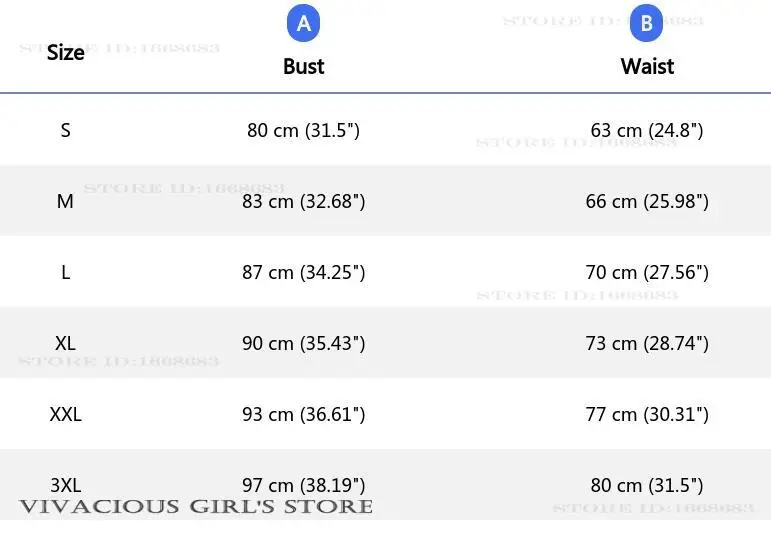This screenshot has height=534, width=771.
Task: Click waist value 77 cm (30.31")
Action: 647,414
